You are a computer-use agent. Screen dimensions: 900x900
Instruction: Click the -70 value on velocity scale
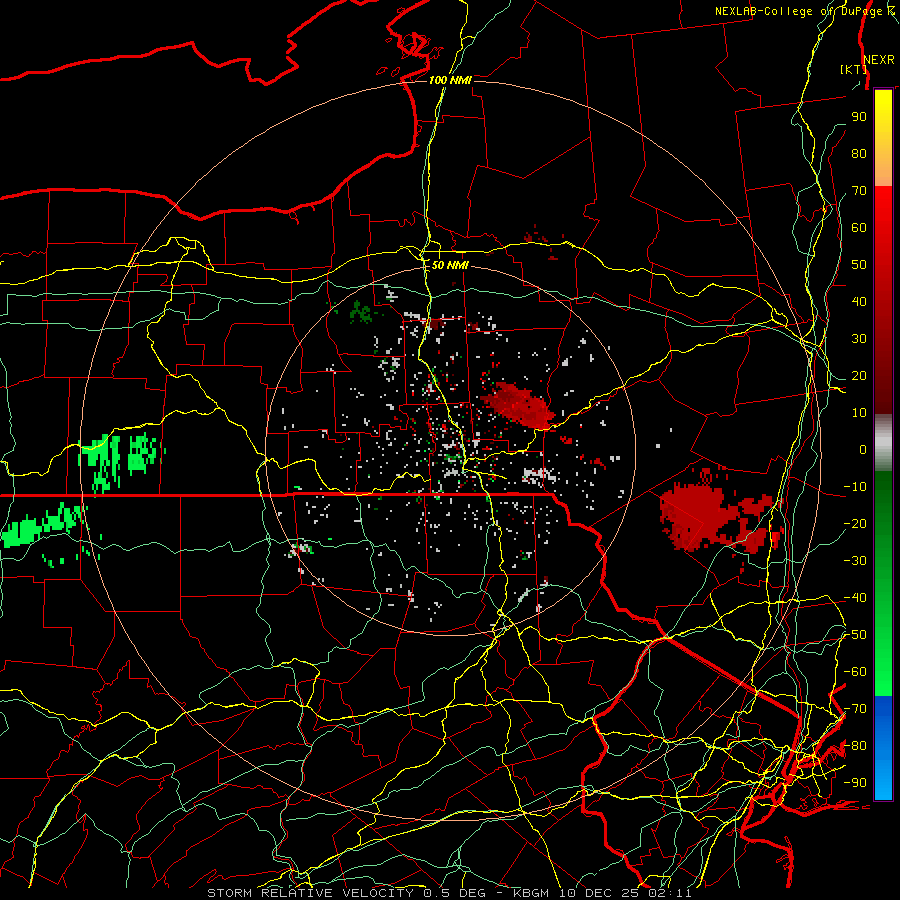coord(855,708)
